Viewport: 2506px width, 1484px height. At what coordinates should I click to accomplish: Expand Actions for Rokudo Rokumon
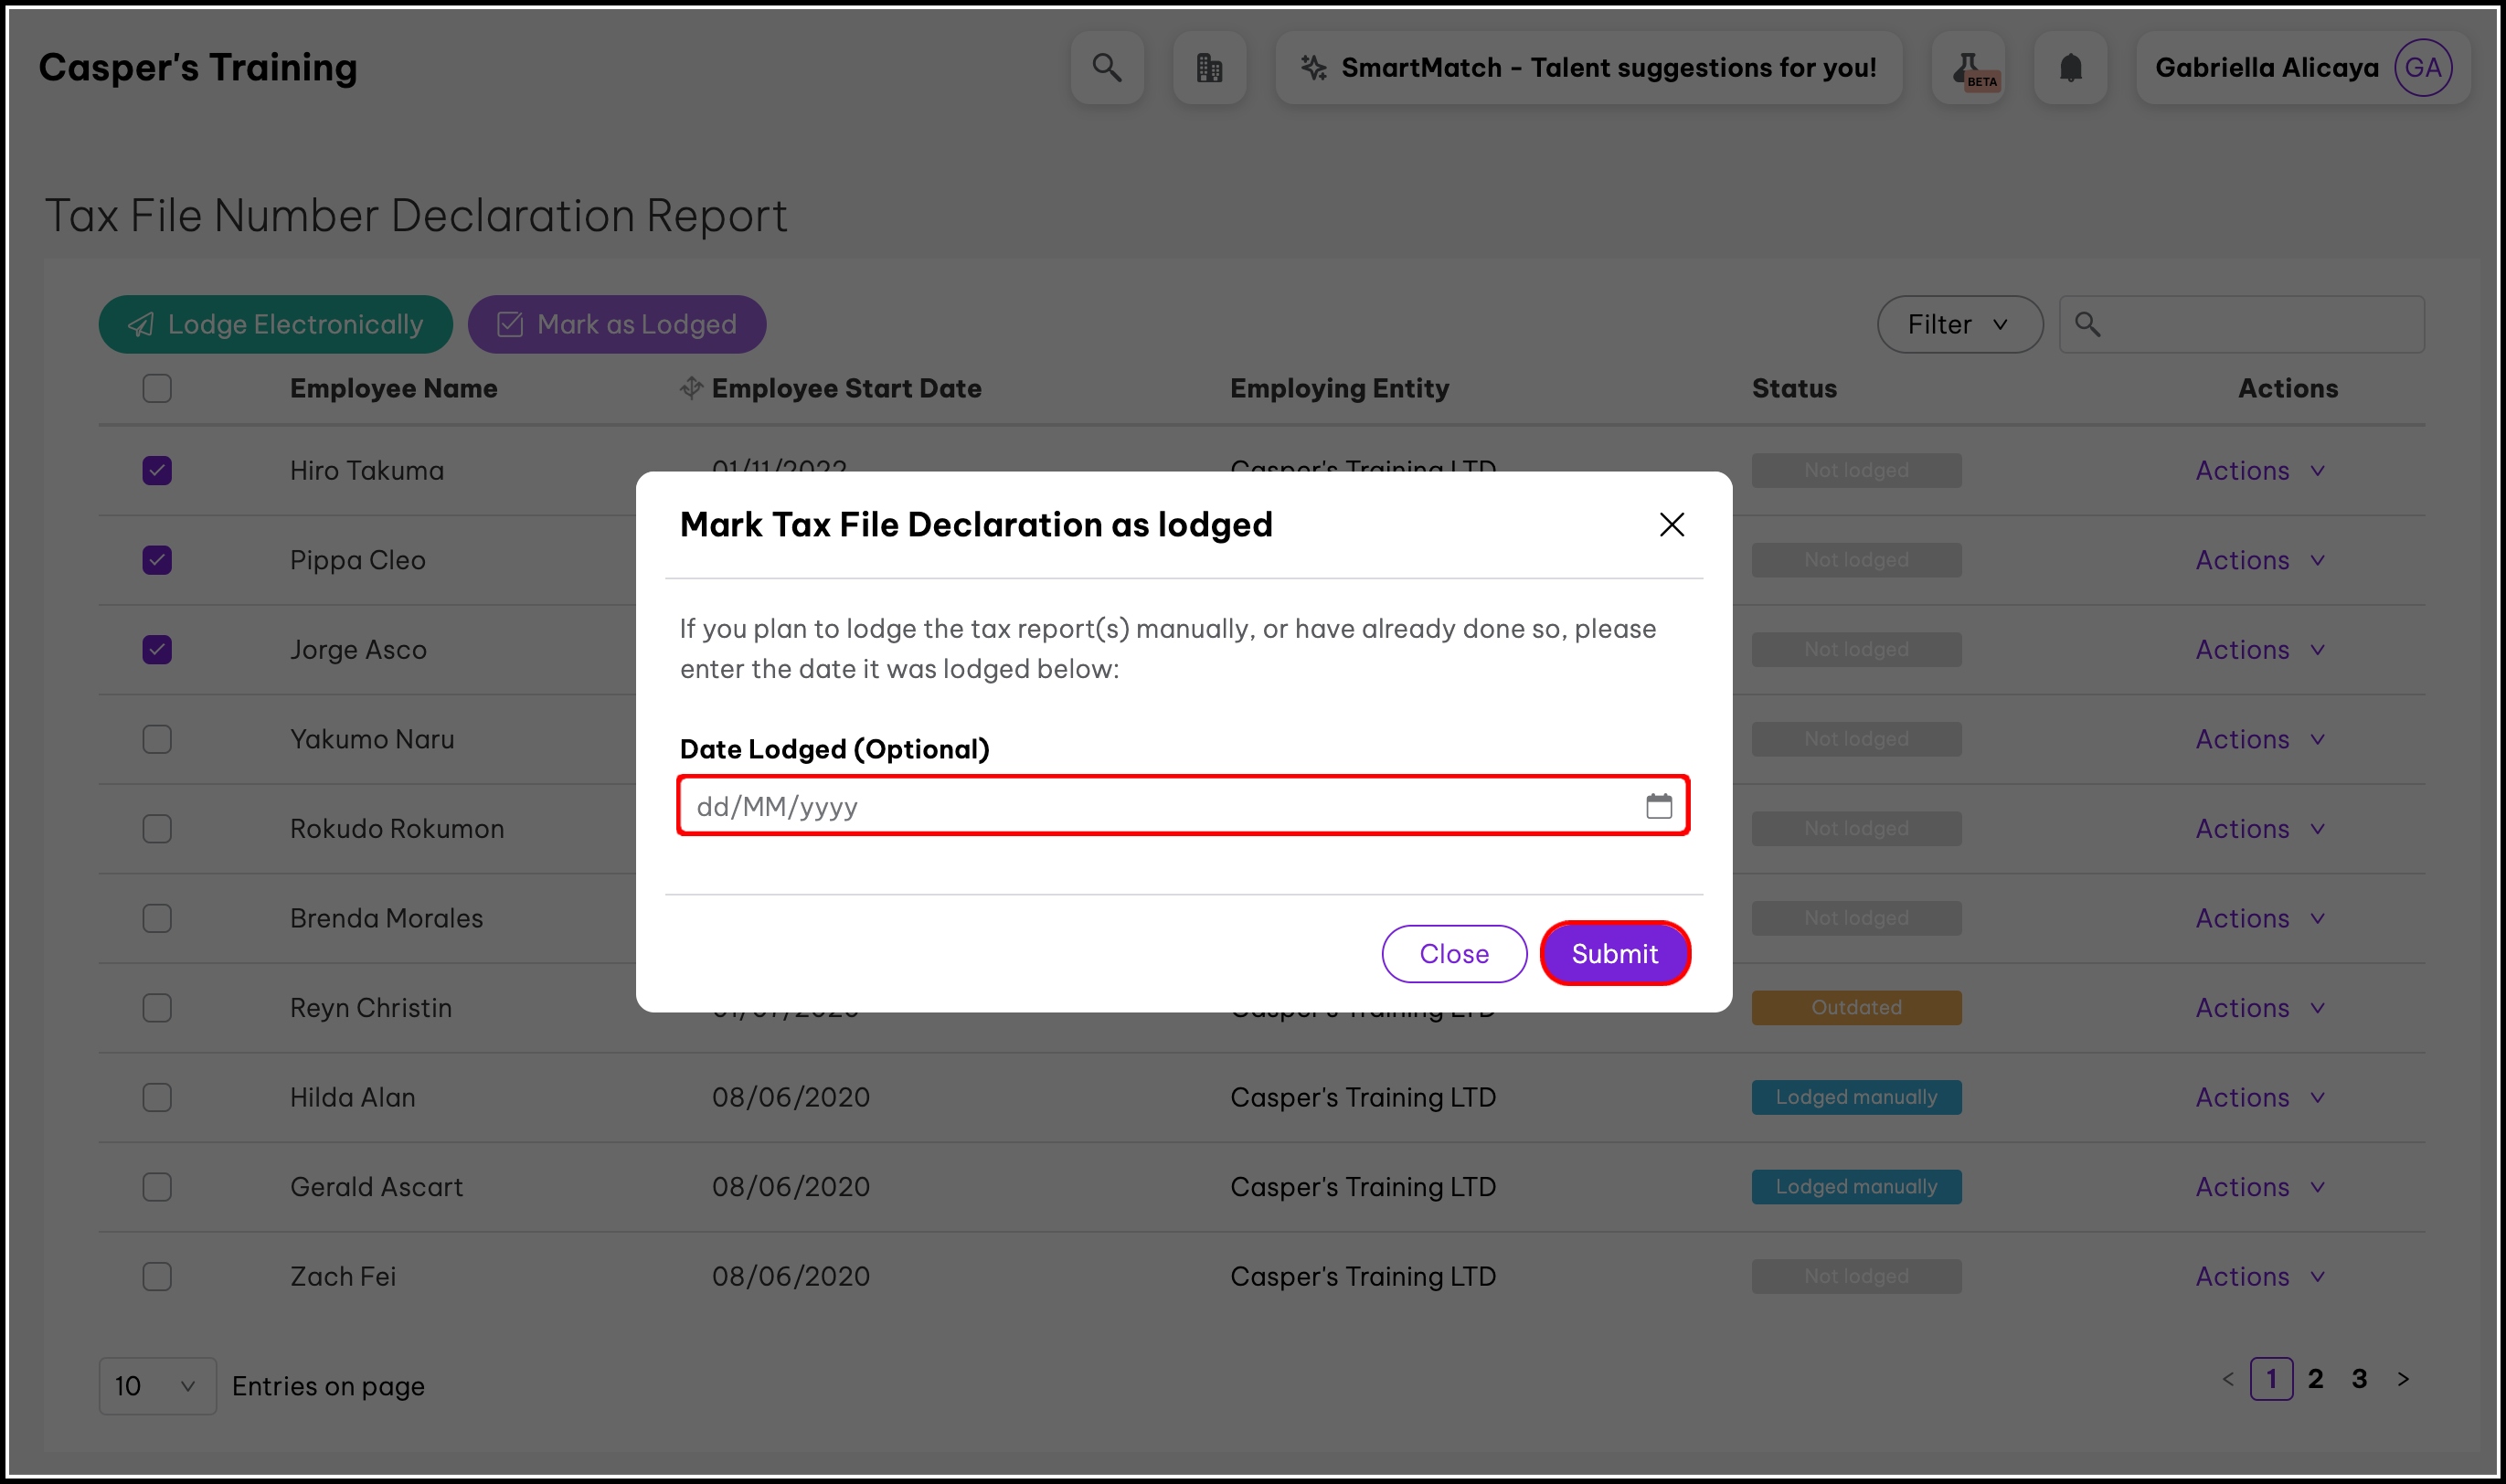point(2259,828)
